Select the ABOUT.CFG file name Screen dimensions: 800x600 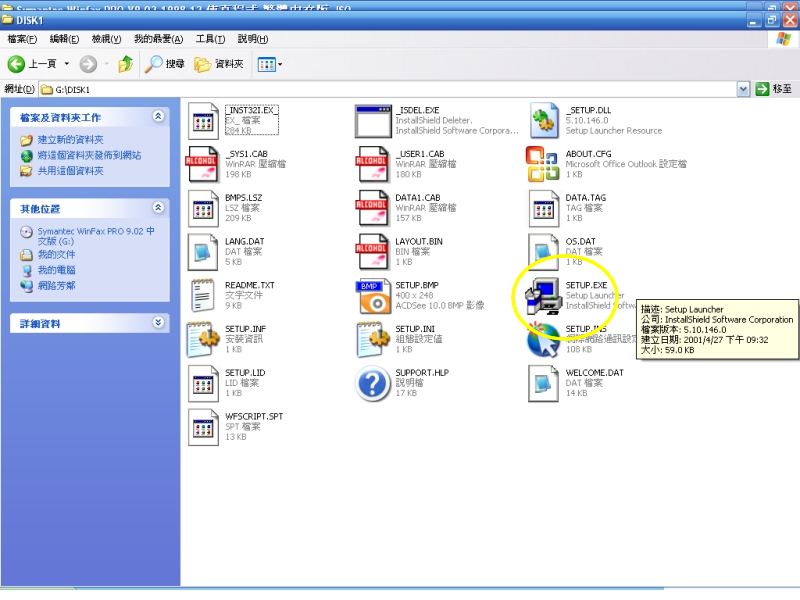[588, 154]
